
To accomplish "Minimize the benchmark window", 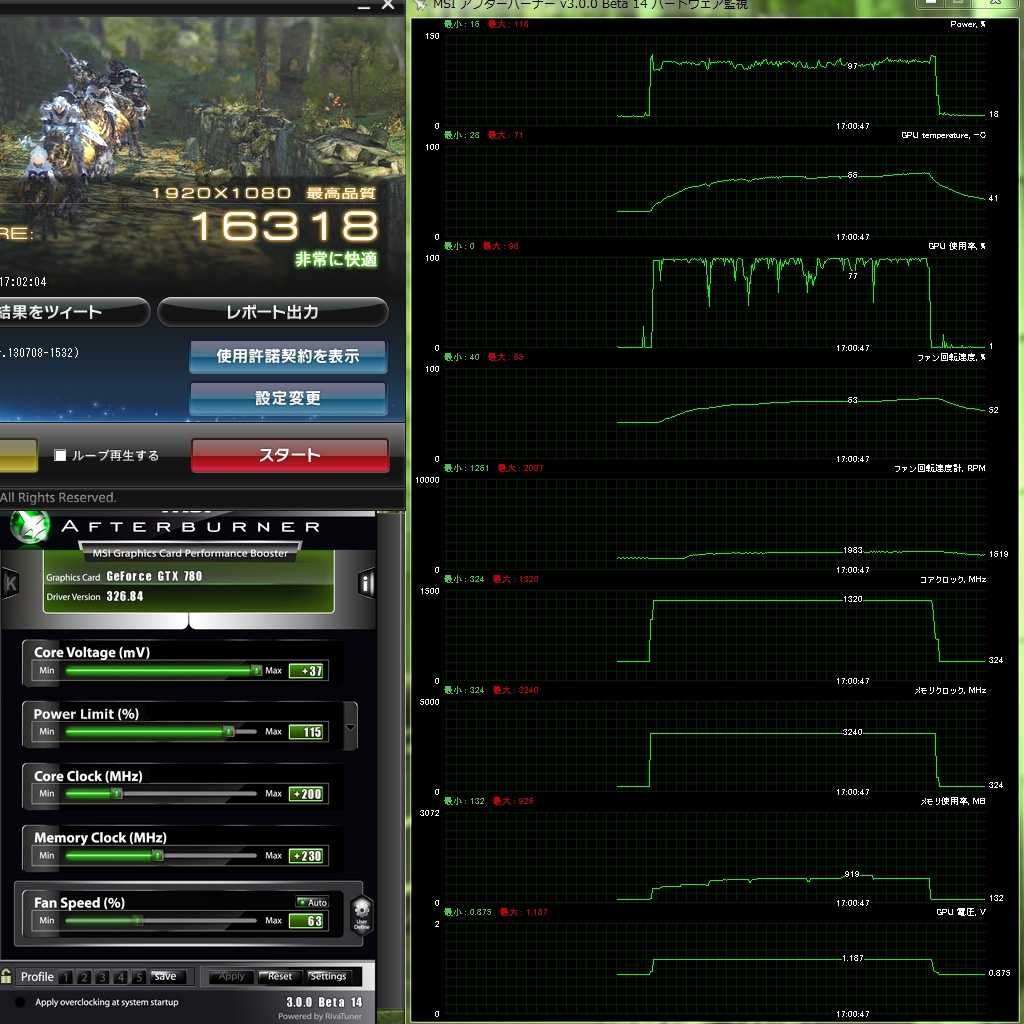I will coord(364,5).
